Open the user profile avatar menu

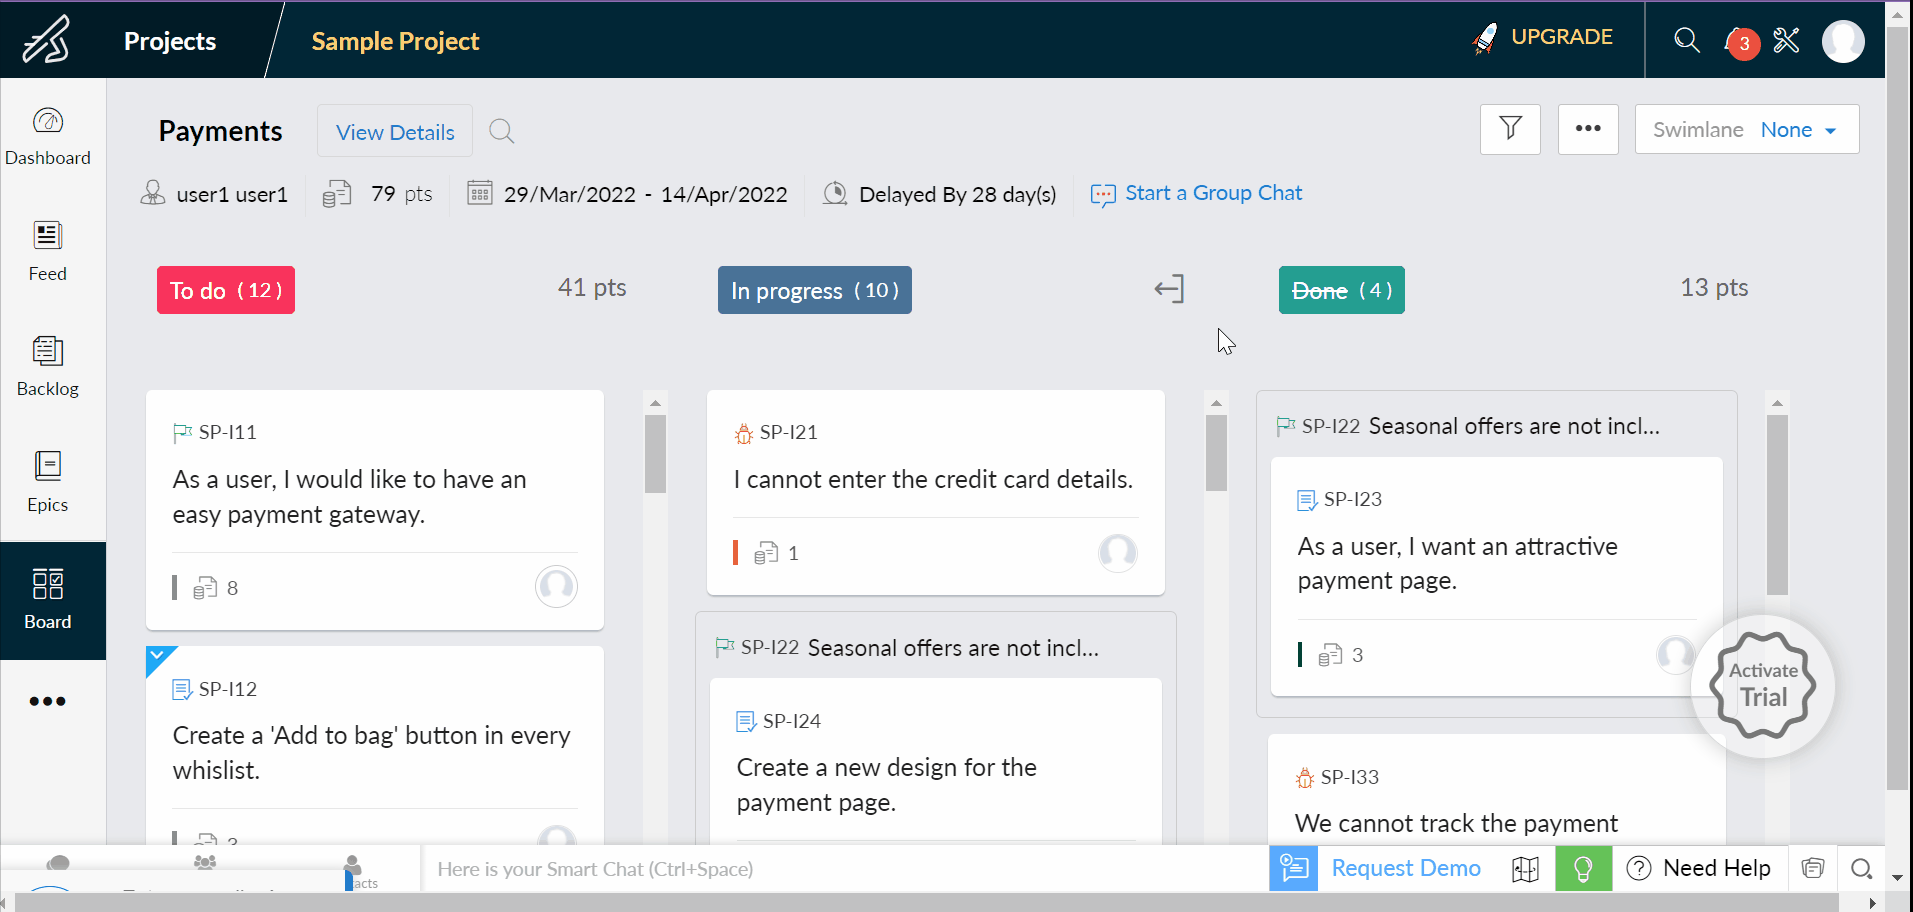click(1843, 41)
